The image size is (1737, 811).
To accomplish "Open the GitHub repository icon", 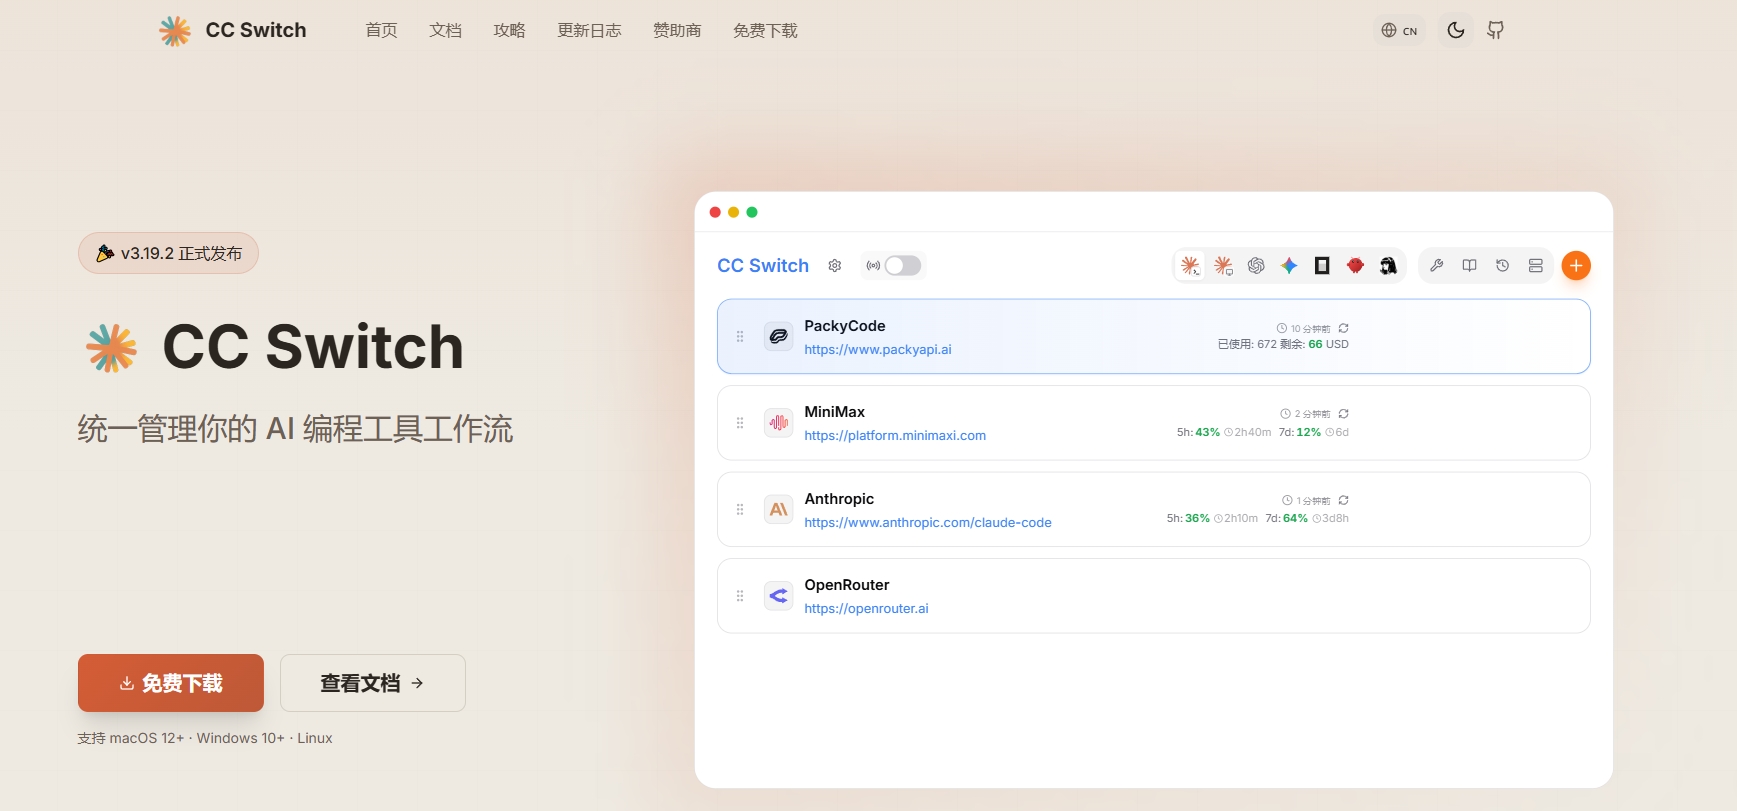I will [1495, 31].
